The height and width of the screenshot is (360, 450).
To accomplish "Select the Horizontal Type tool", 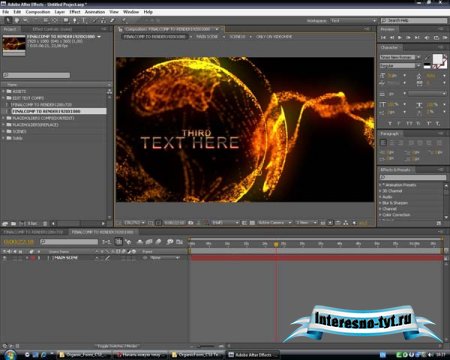I will (x=83, y=21).
